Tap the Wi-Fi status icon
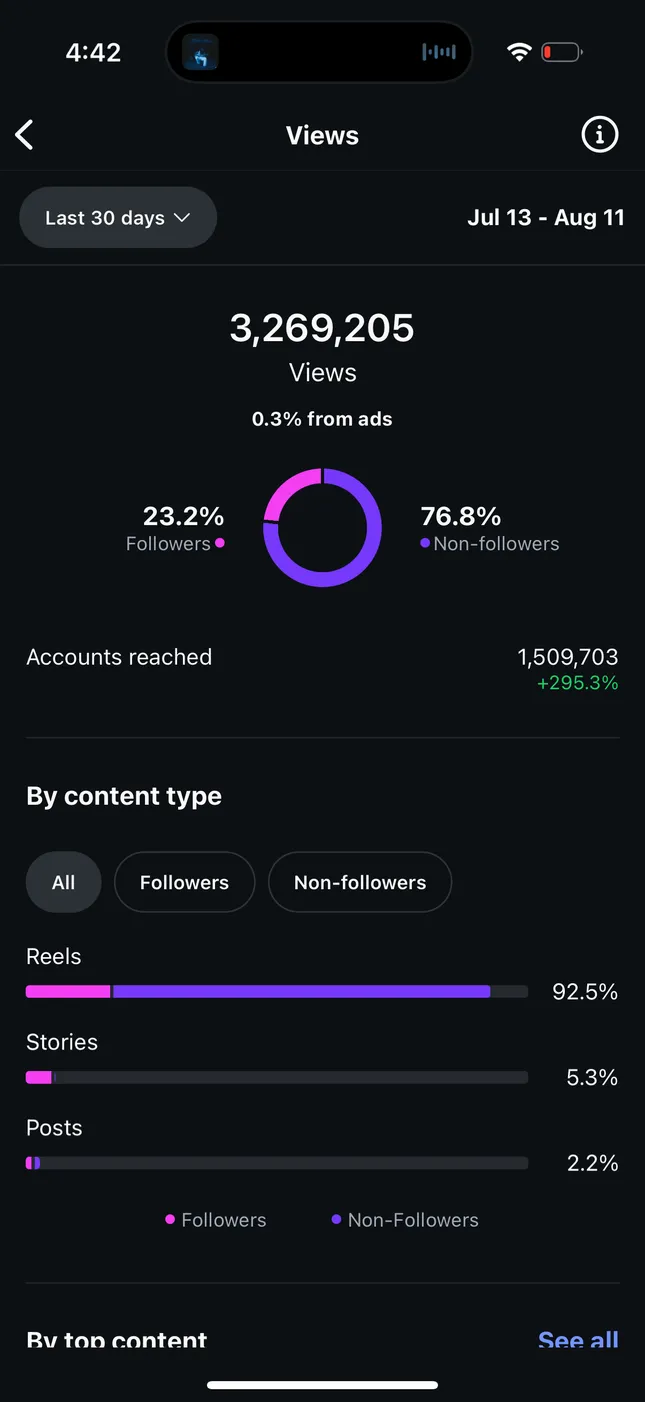 (518, 52)
